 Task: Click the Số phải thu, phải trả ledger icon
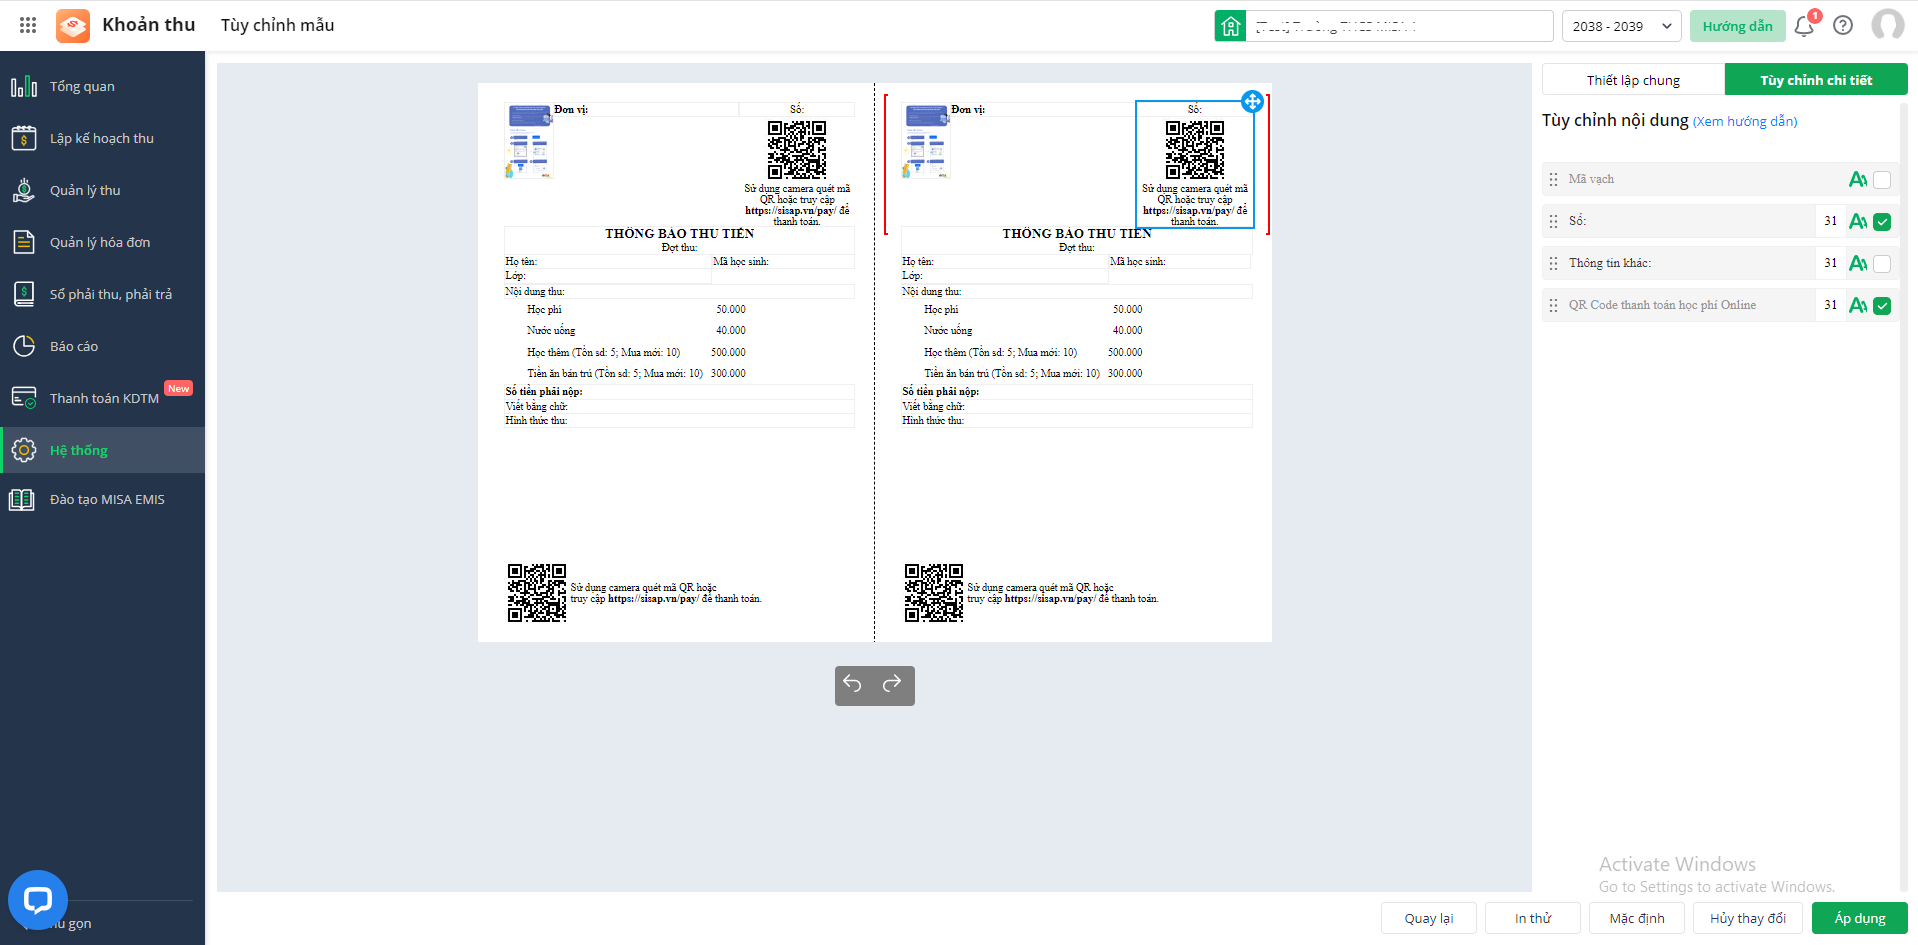(24, 294)
